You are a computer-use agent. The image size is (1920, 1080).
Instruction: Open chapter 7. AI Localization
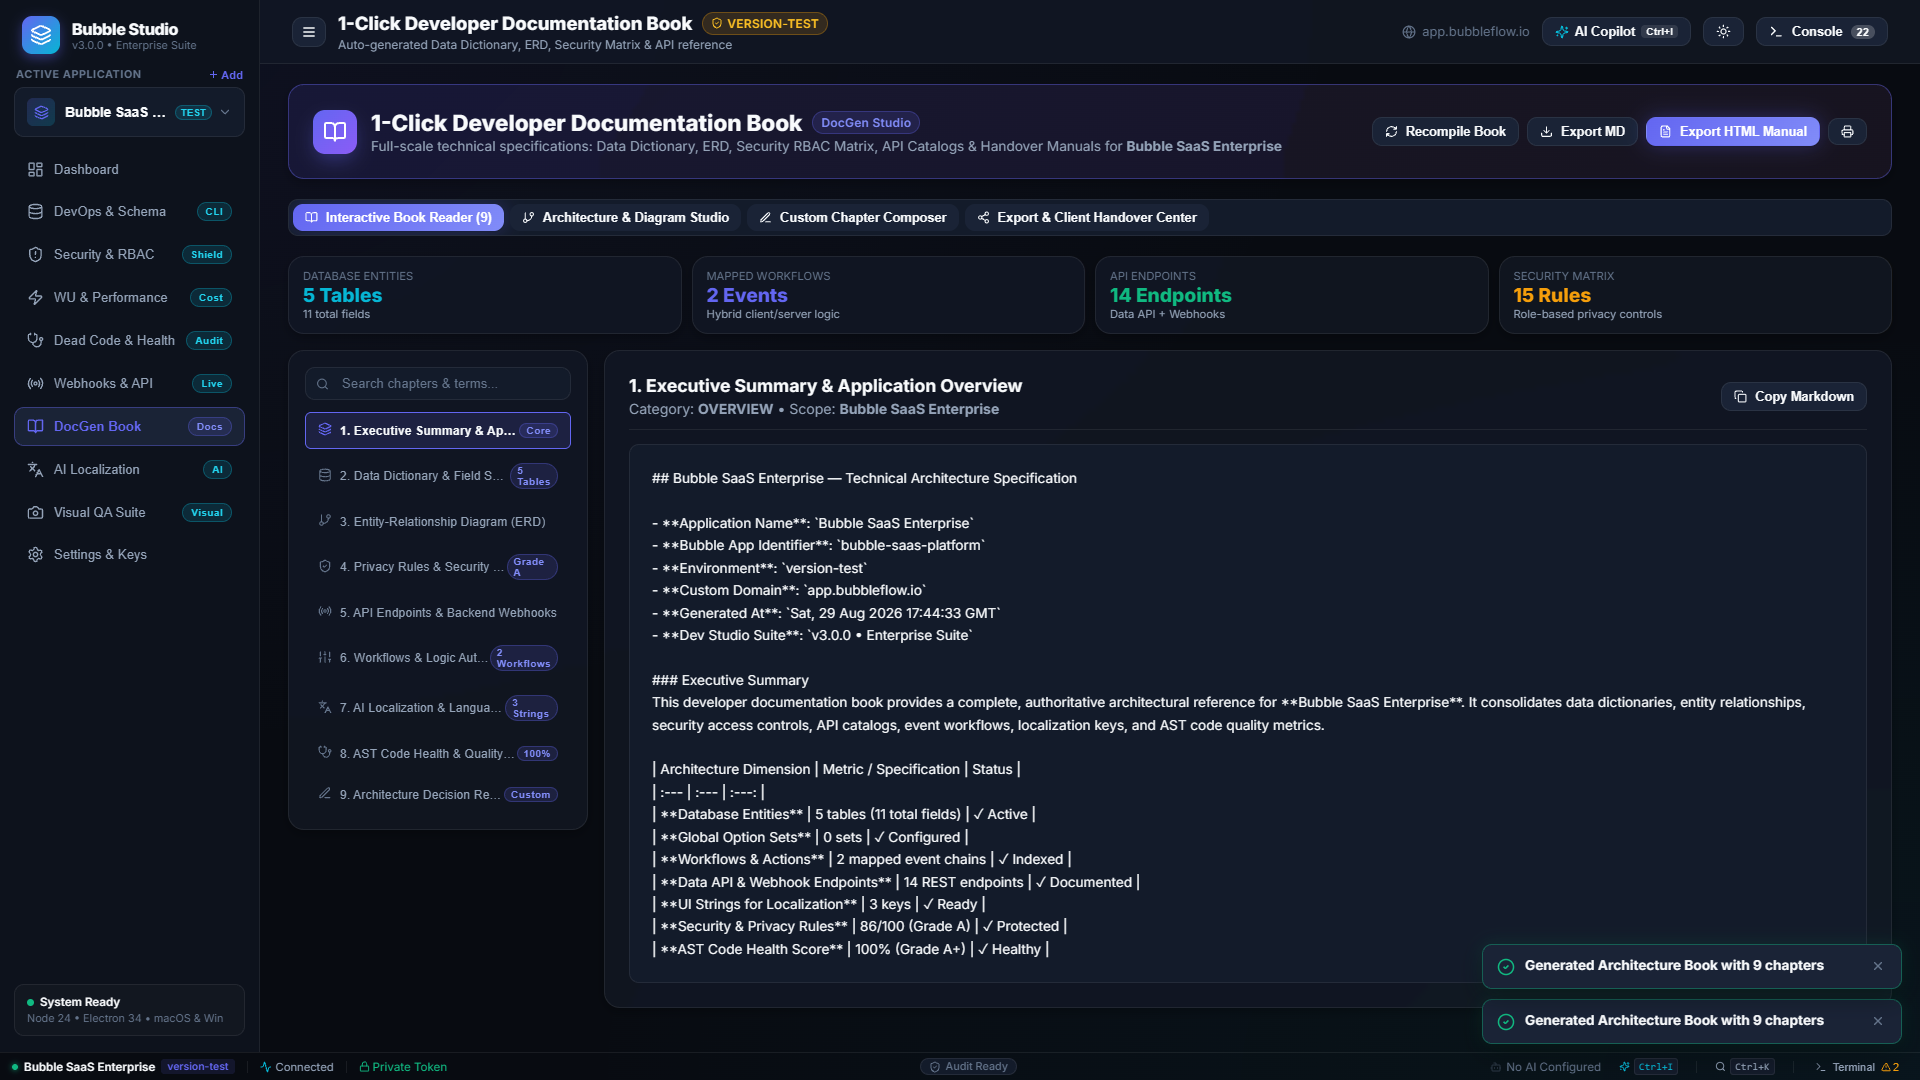(438, 708)
